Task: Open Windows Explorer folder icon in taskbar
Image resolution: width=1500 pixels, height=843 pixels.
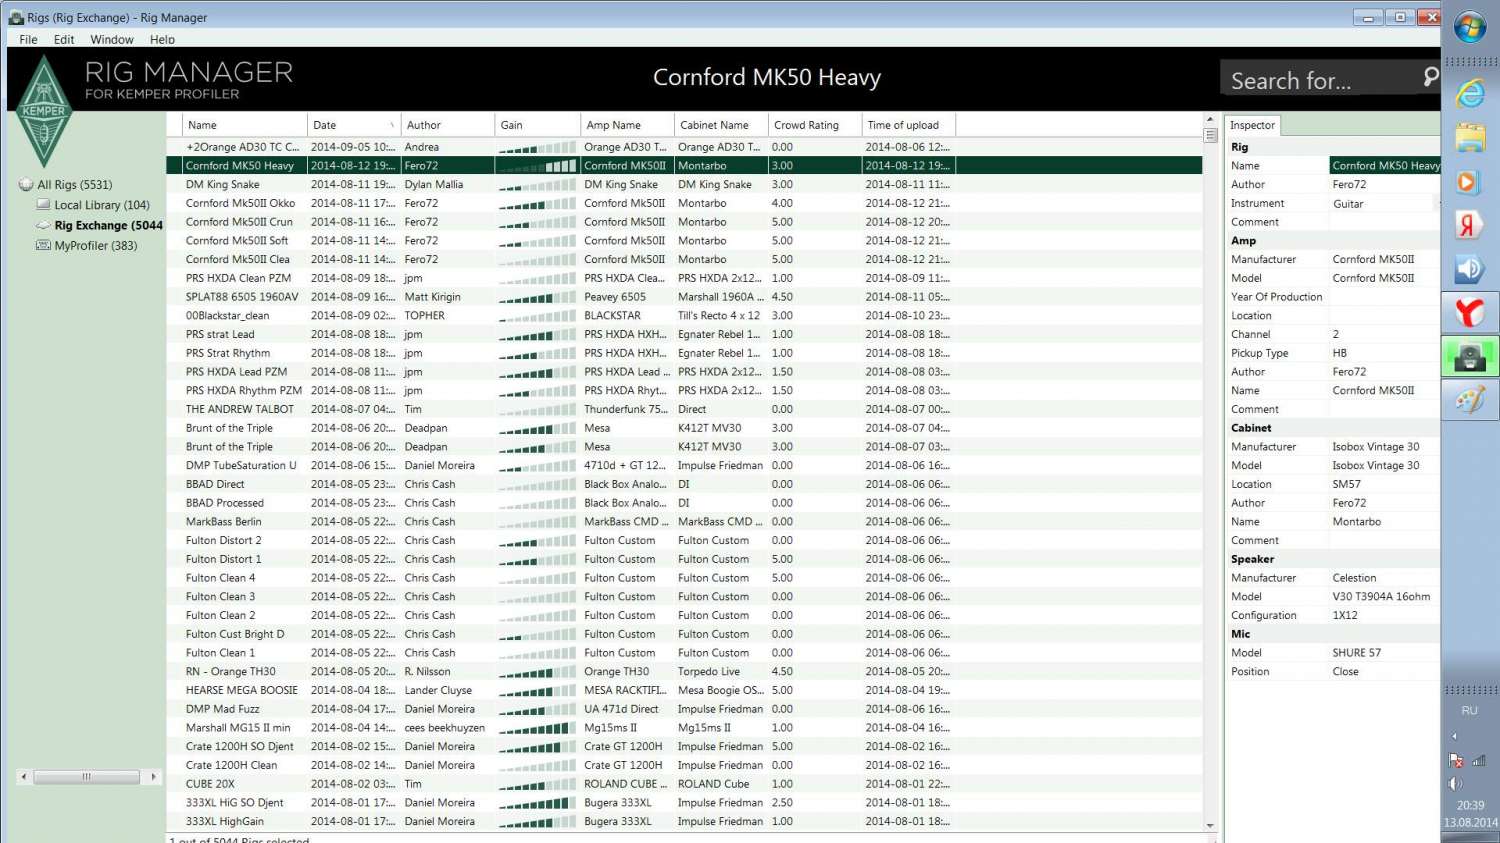Action: click(1470, 138)
